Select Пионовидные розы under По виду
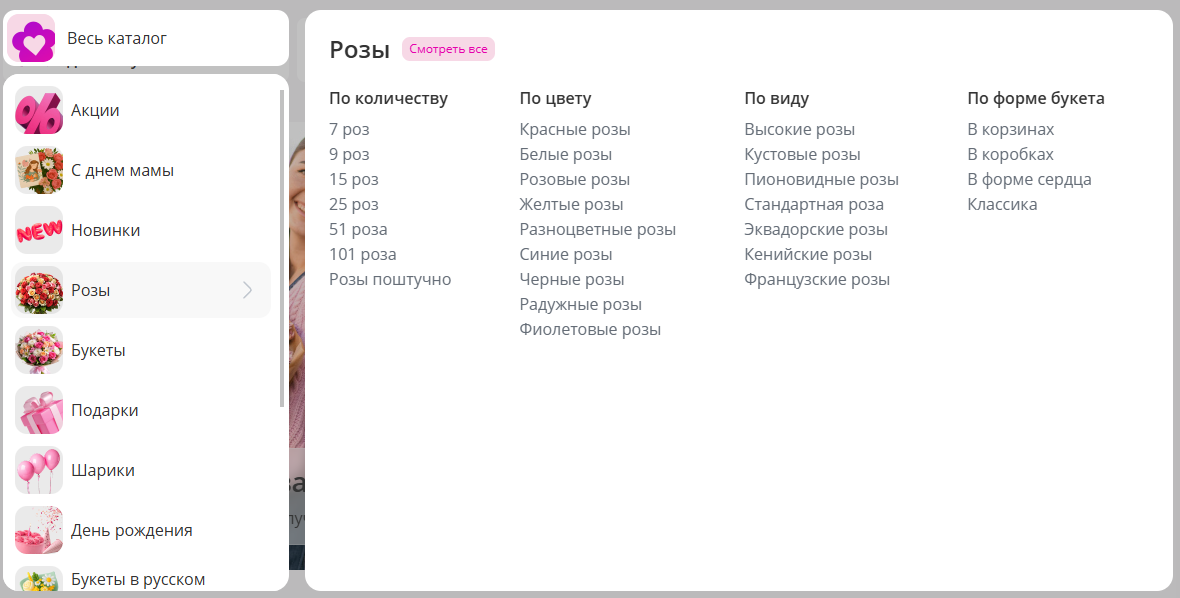 (x=821, y=179)
